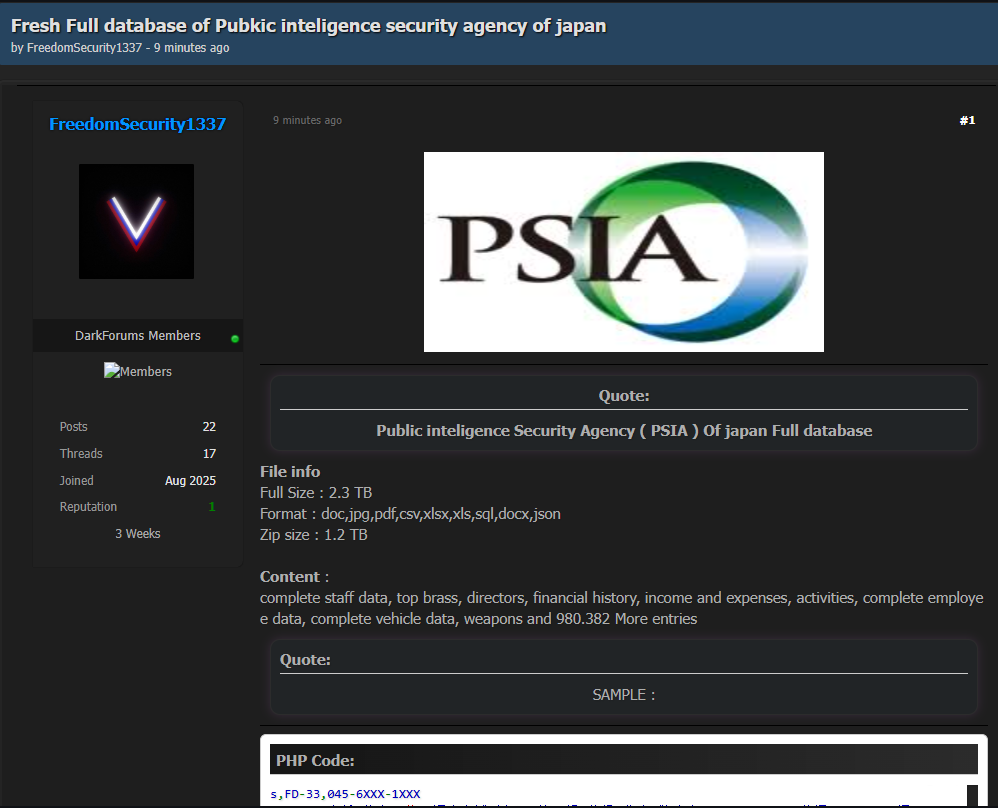This screenshot has width=998, height=808.
Task: Open post permalink #1
Action: (966, 120)
